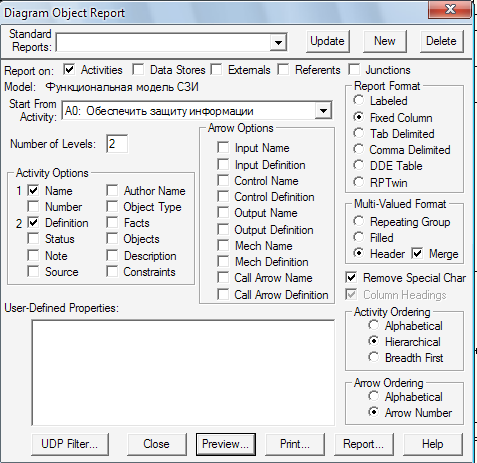Click the Print button
477x463 pixels.
click(x=295, y=444)
